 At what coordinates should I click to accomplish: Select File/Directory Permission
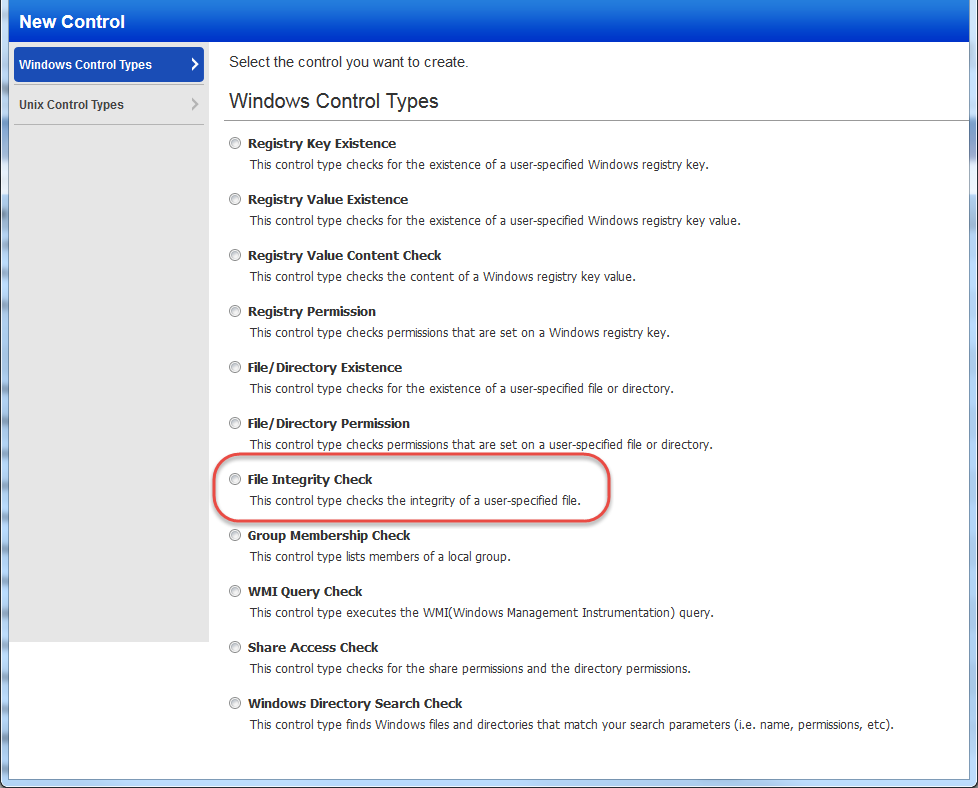[234, 423]
